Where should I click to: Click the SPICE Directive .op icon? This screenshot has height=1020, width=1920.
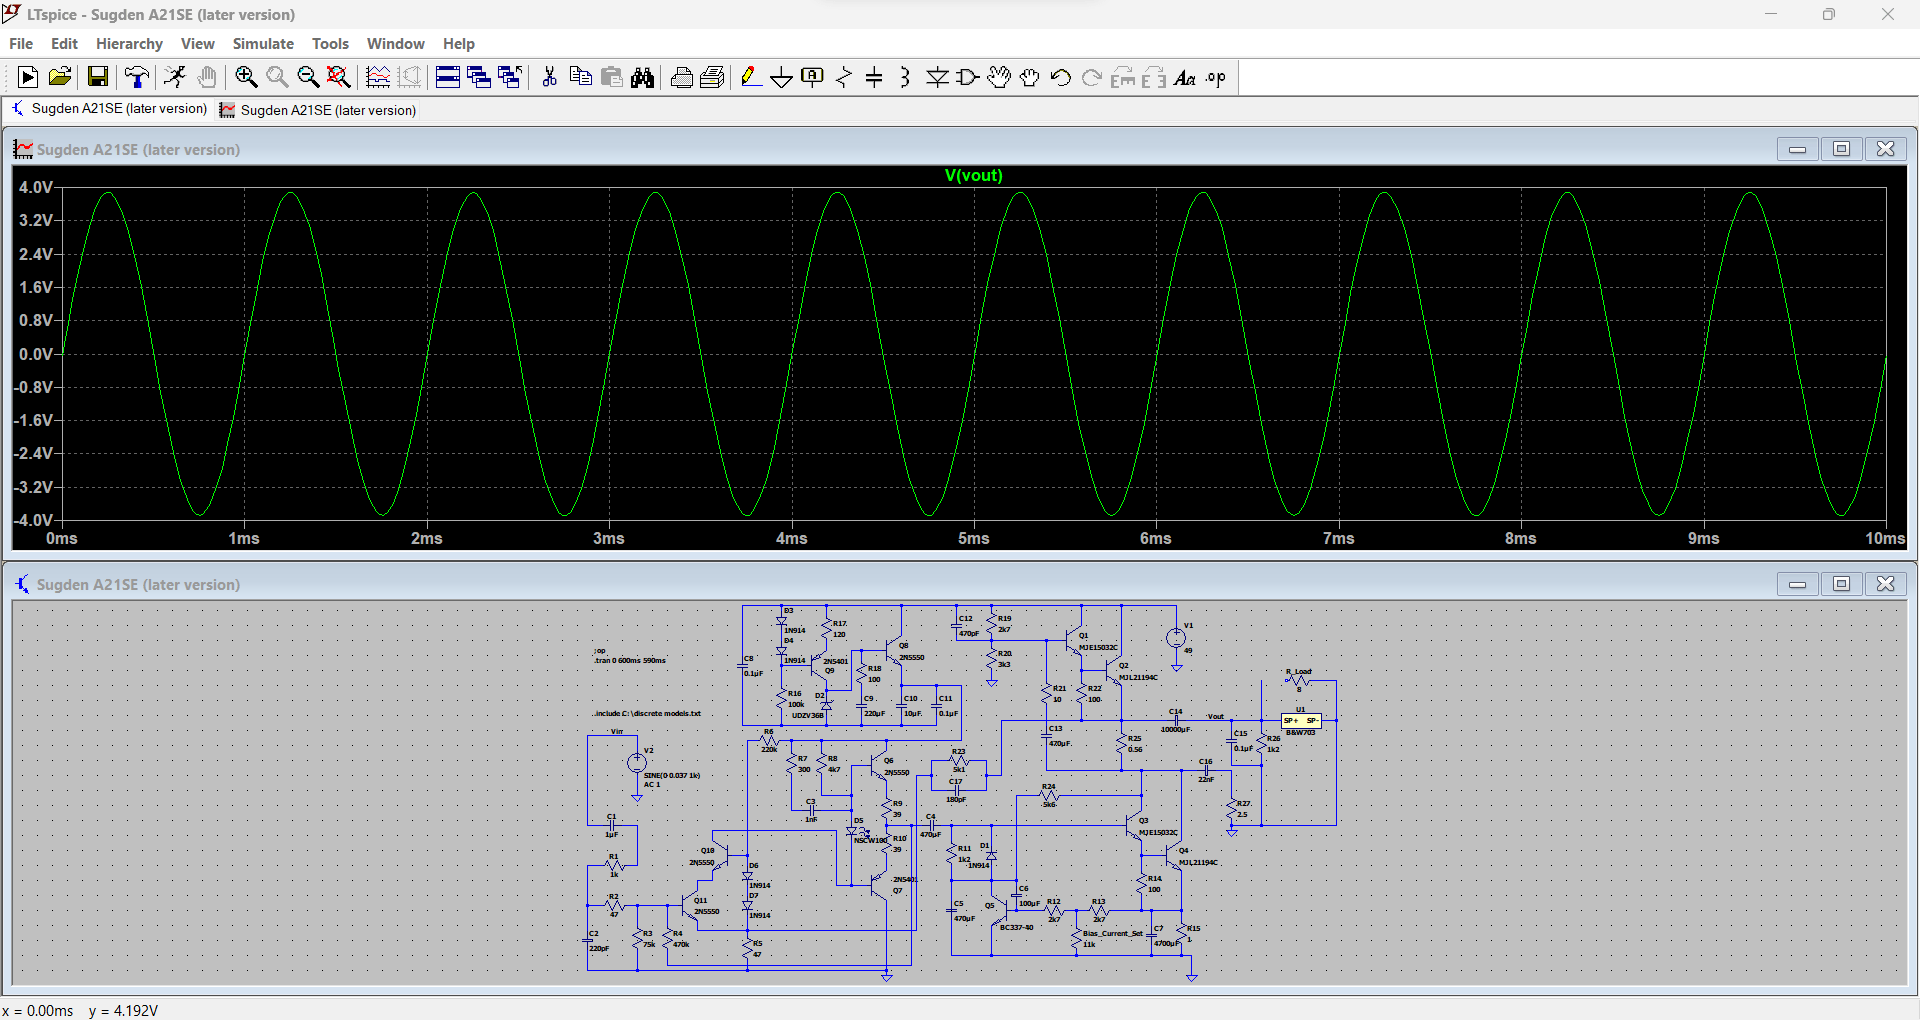(x=1216, y=77)
